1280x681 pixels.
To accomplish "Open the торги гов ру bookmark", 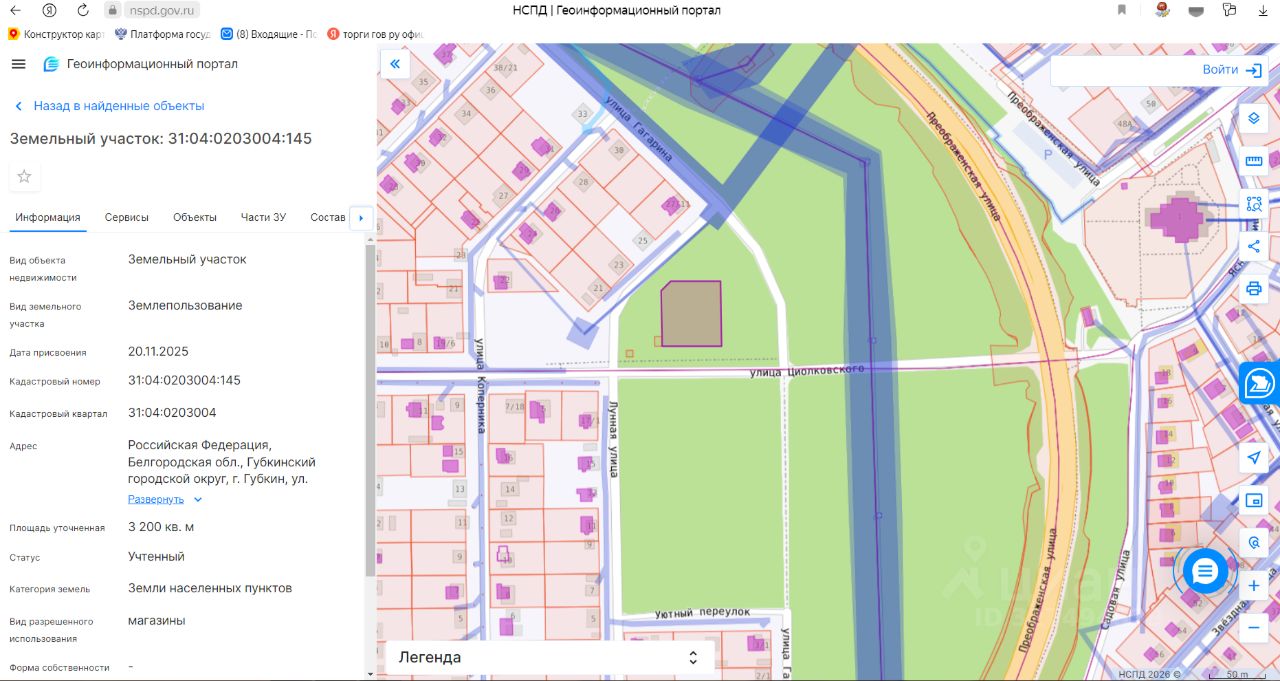I will coord(375,34).
